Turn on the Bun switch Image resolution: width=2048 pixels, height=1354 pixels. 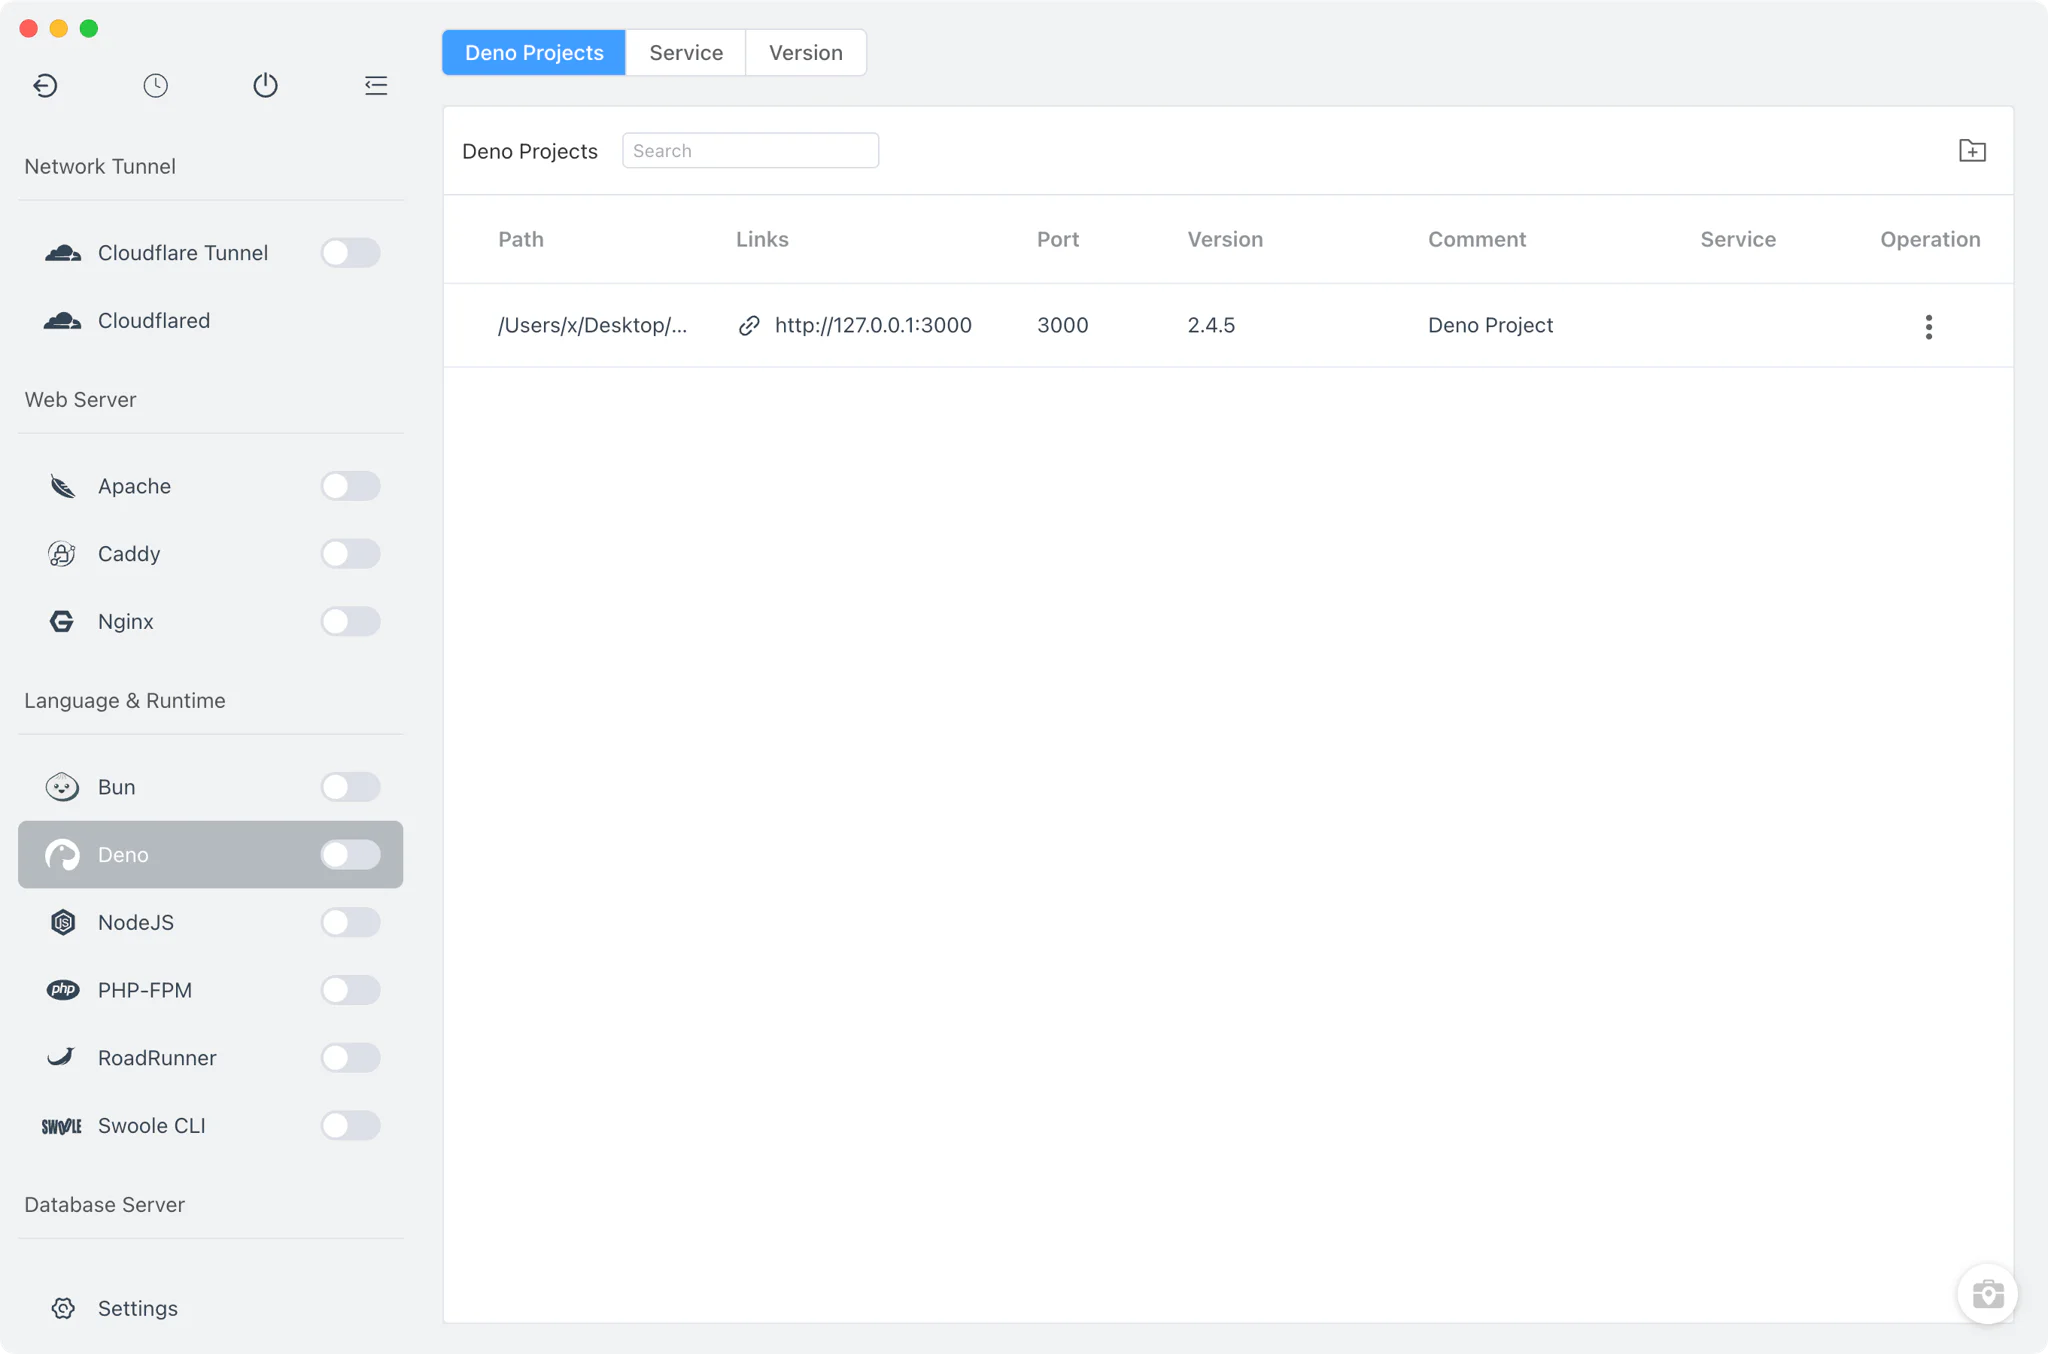[x=350, y=787]
